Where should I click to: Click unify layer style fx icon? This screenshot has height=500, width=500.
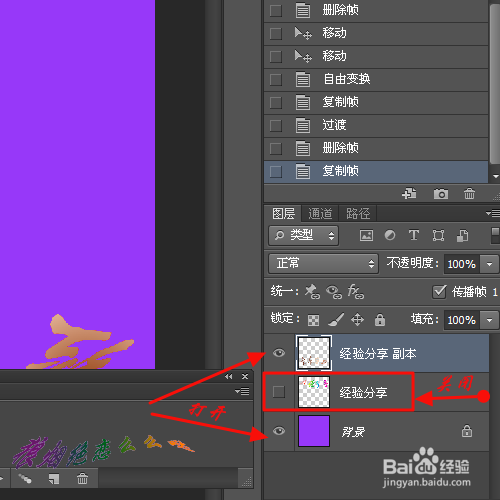[x=356, y=292]
